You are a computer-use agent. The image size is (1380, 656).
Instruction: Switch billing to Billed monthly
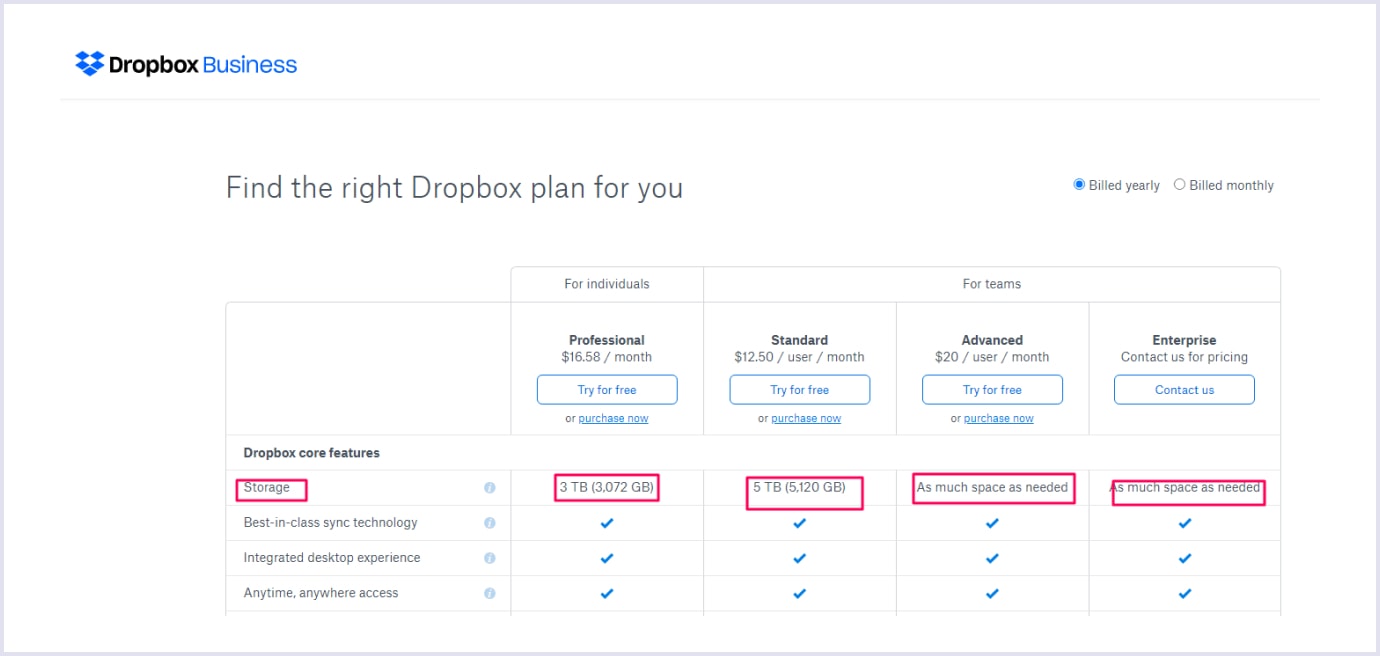(1179, 184)
